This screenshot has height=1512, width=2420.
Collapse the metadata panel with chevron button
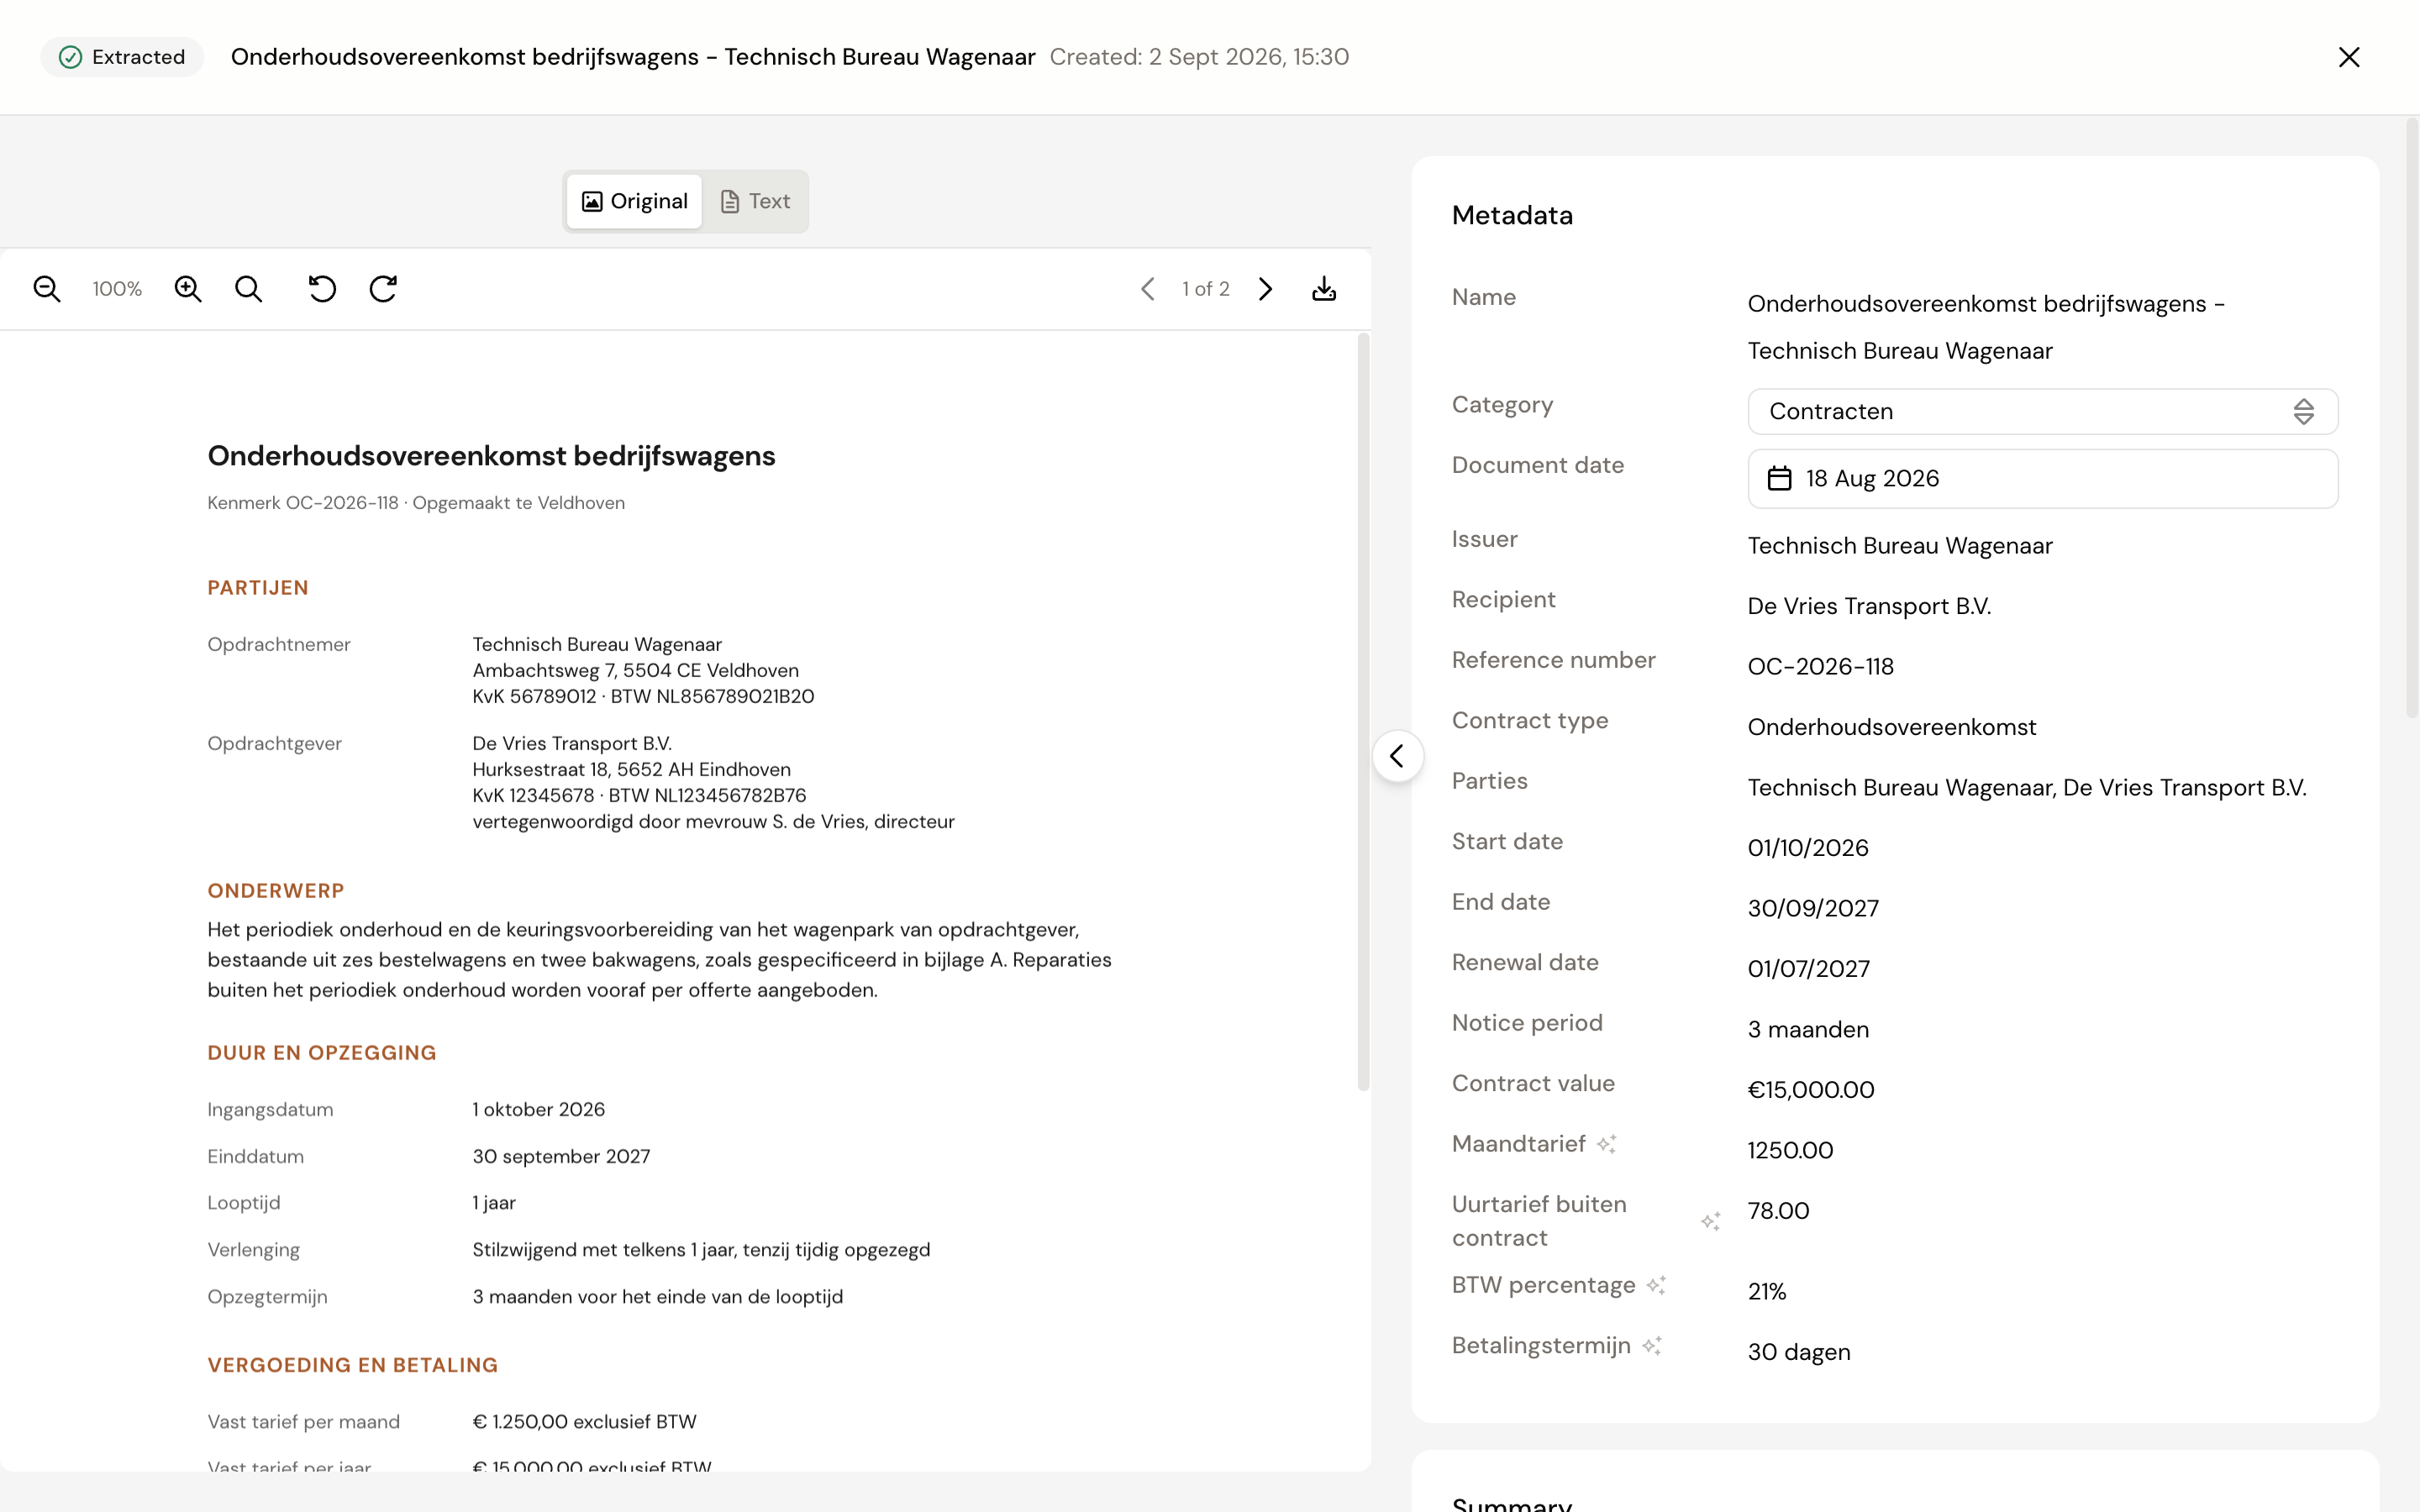tap(1397, 756)
